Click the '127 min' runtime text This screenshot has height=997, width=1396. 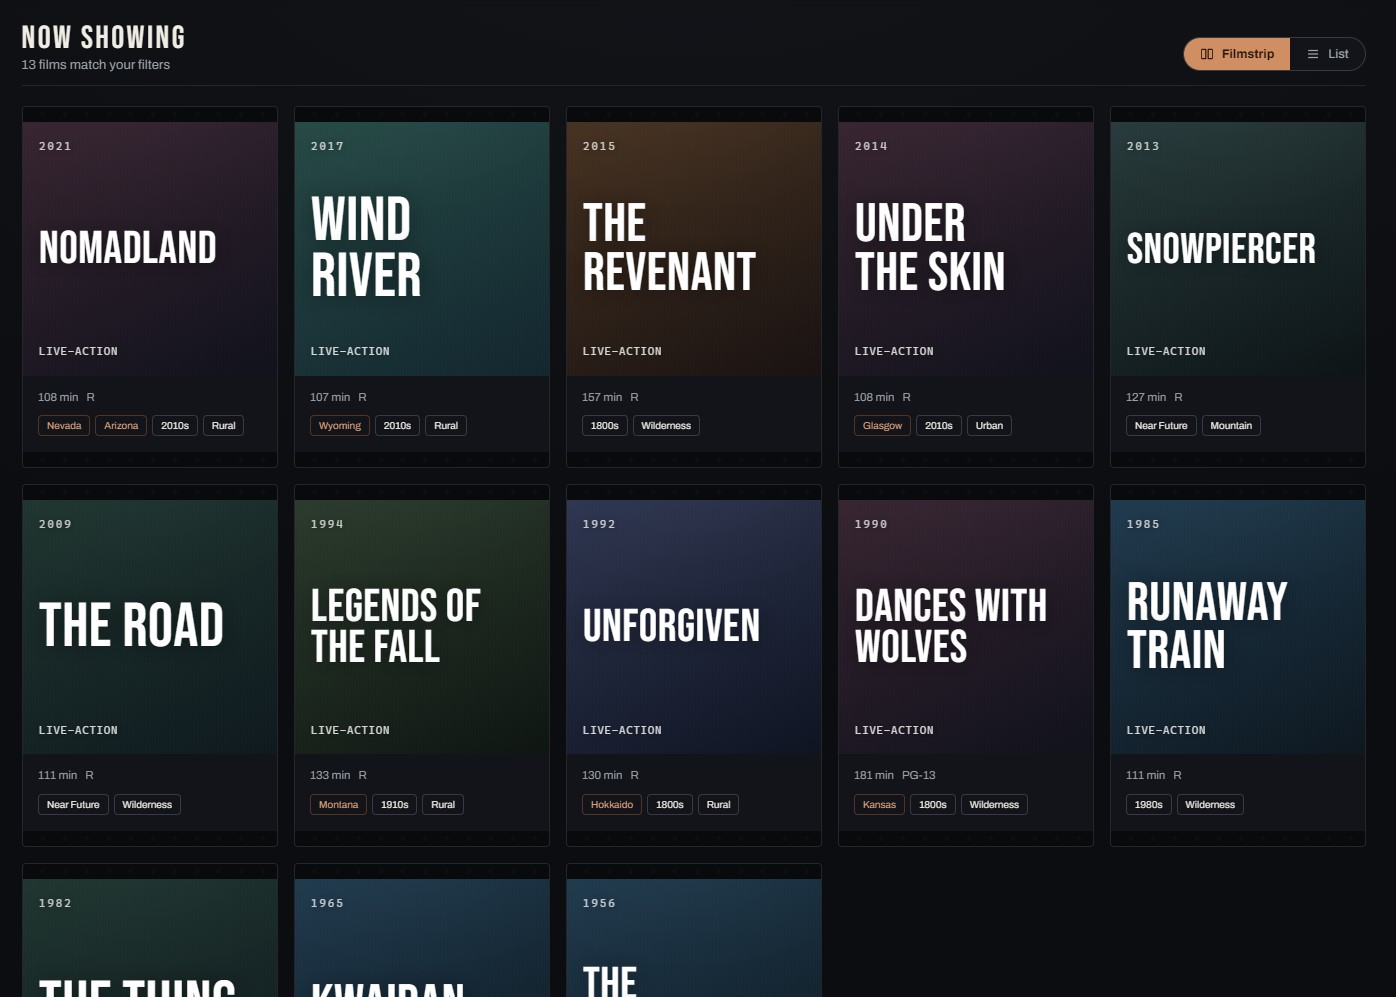pyautogui.click(x=1146, y=397)
